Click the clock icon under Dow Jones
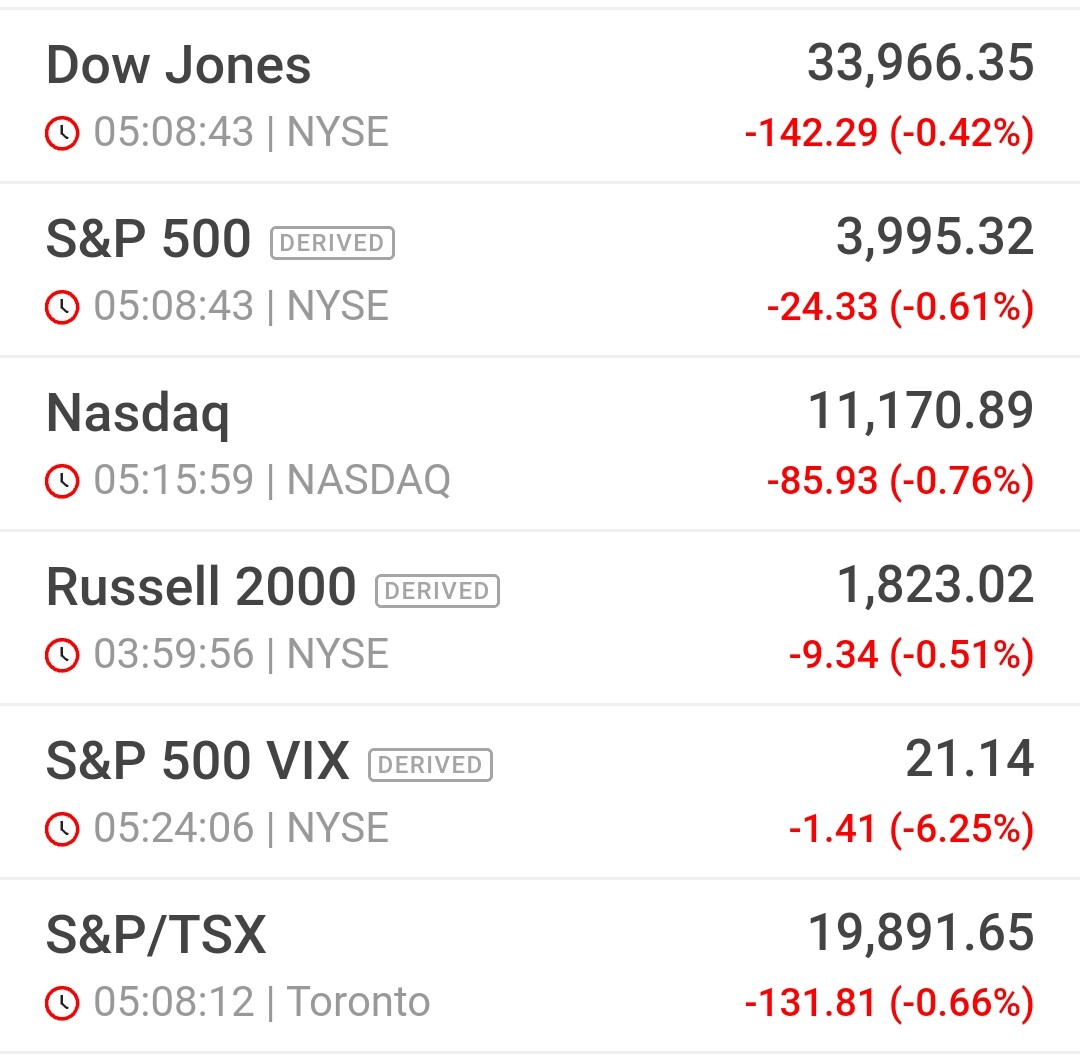Viewport: 1080px width, 1062px height. 62,134
